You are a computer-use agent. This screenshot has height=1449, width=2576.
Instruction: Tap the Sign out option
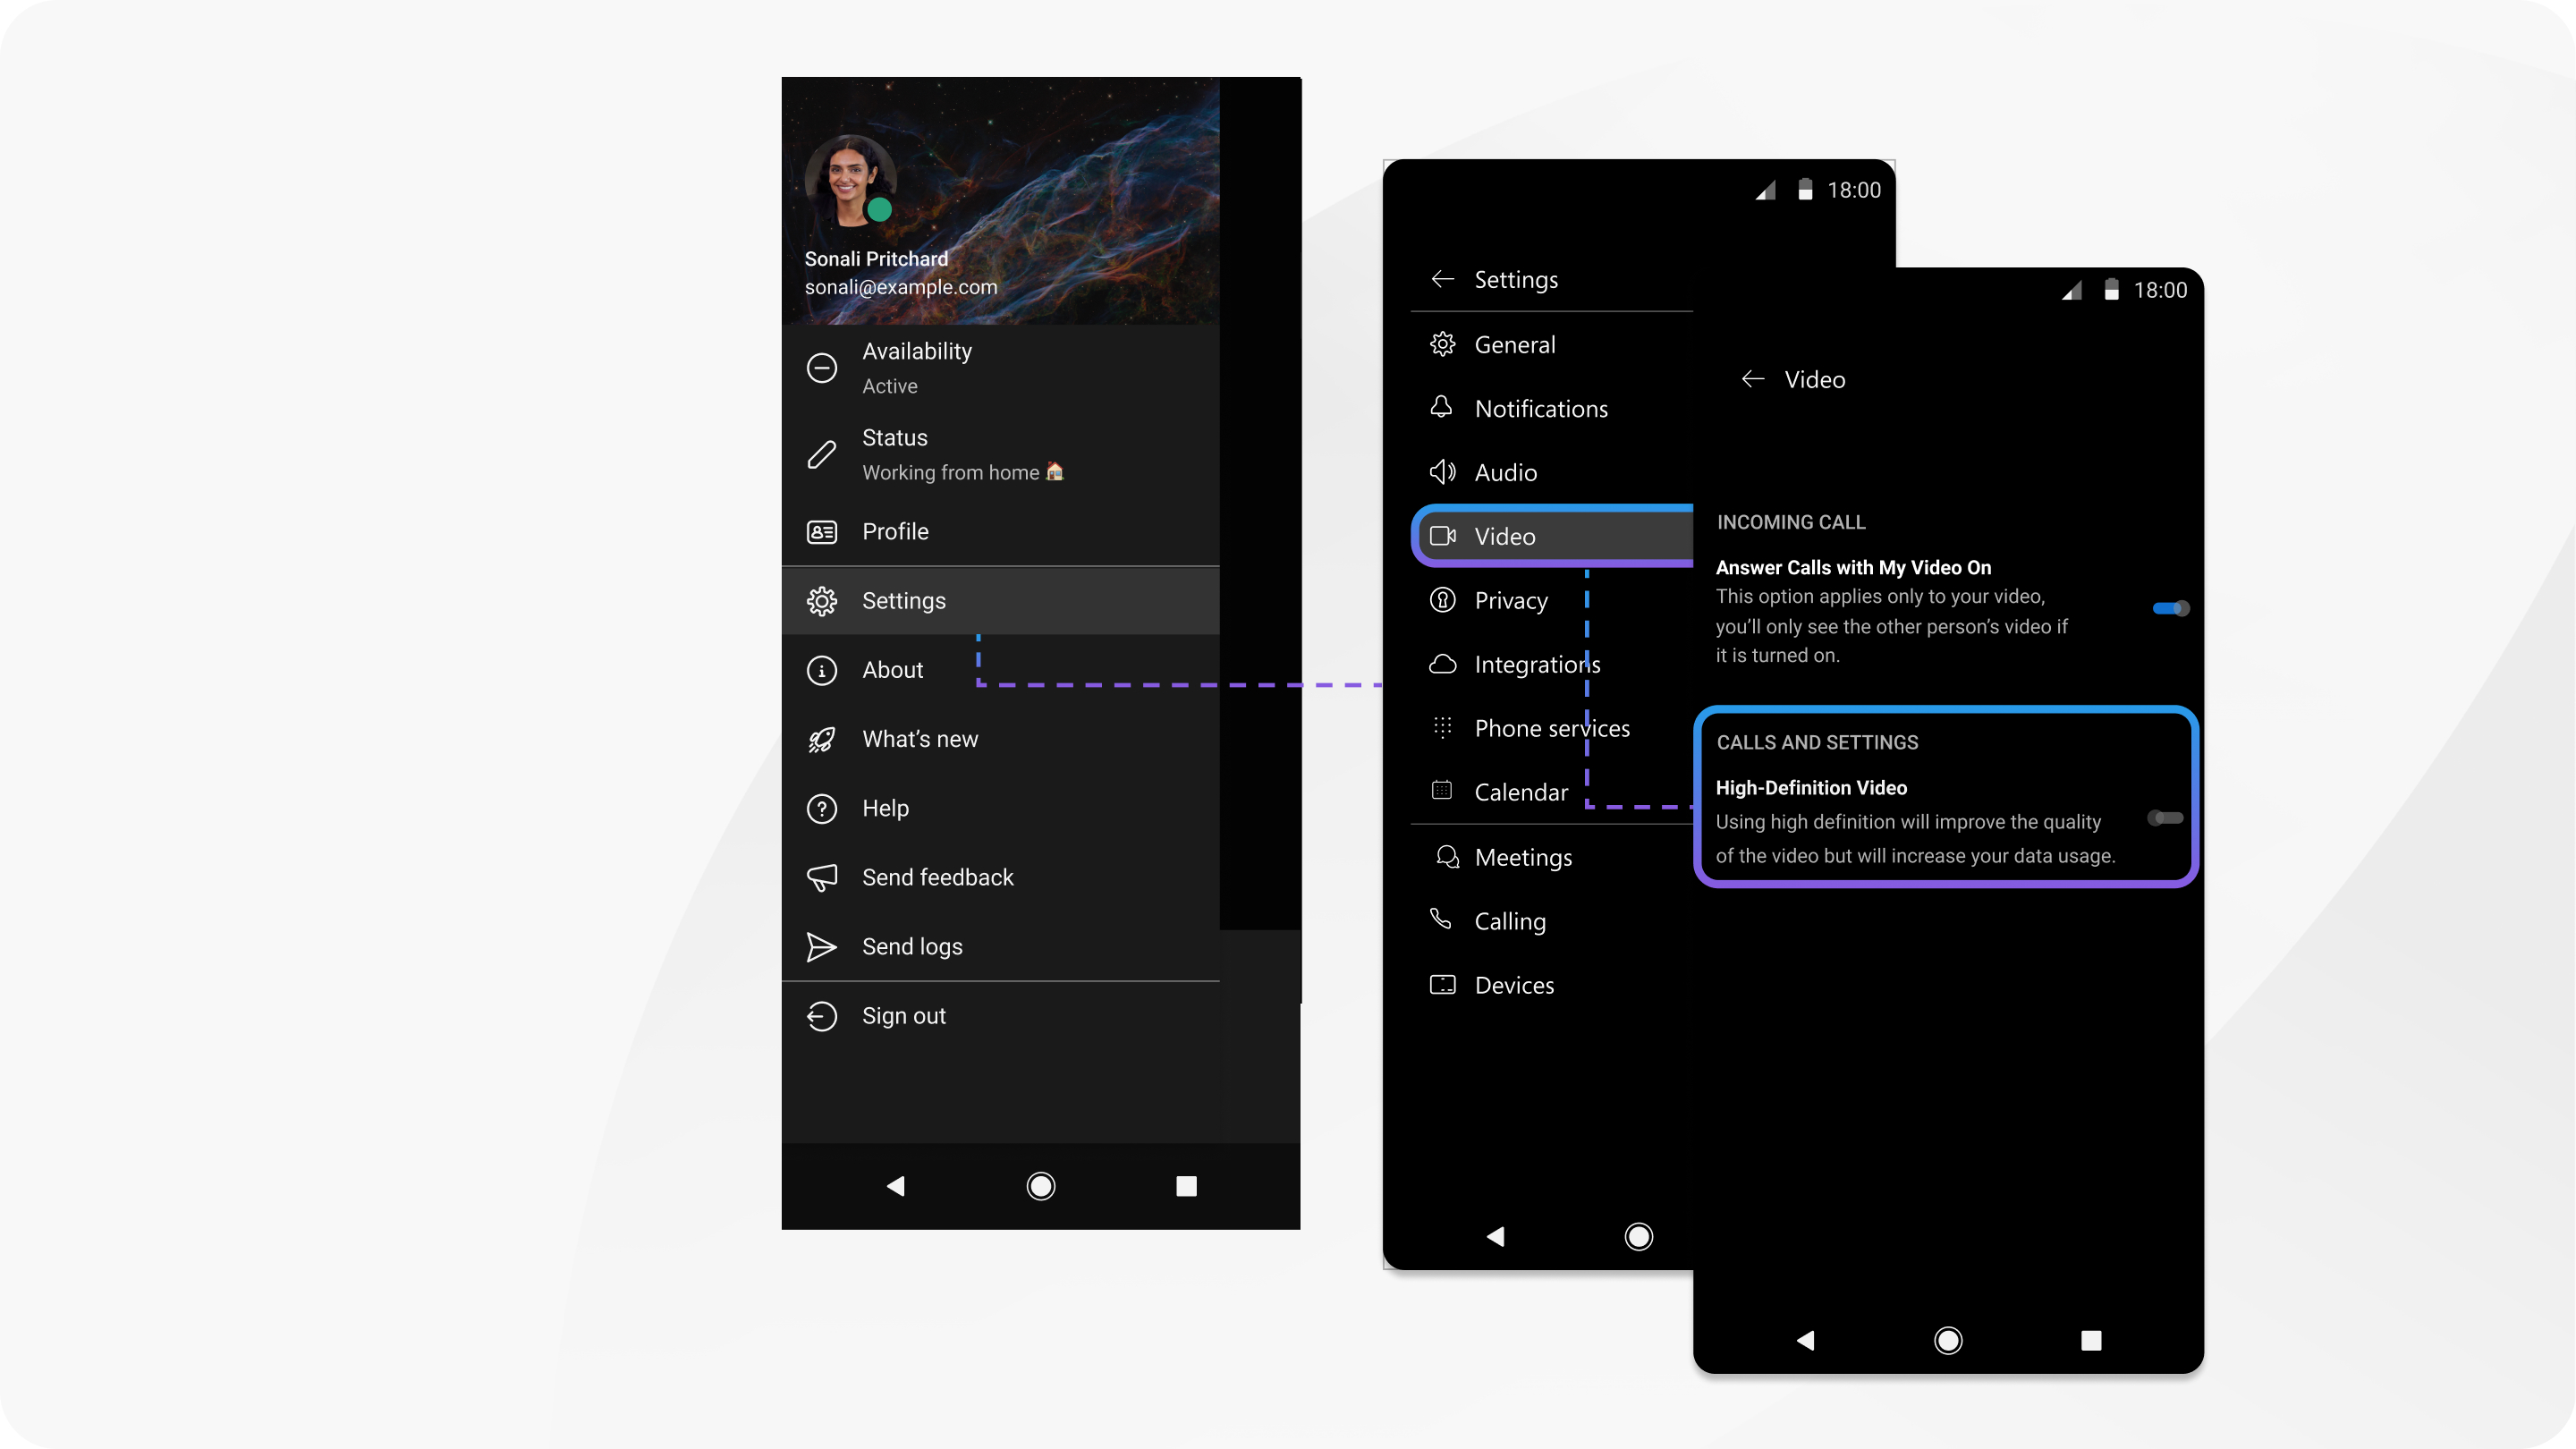coord(904,1013)
